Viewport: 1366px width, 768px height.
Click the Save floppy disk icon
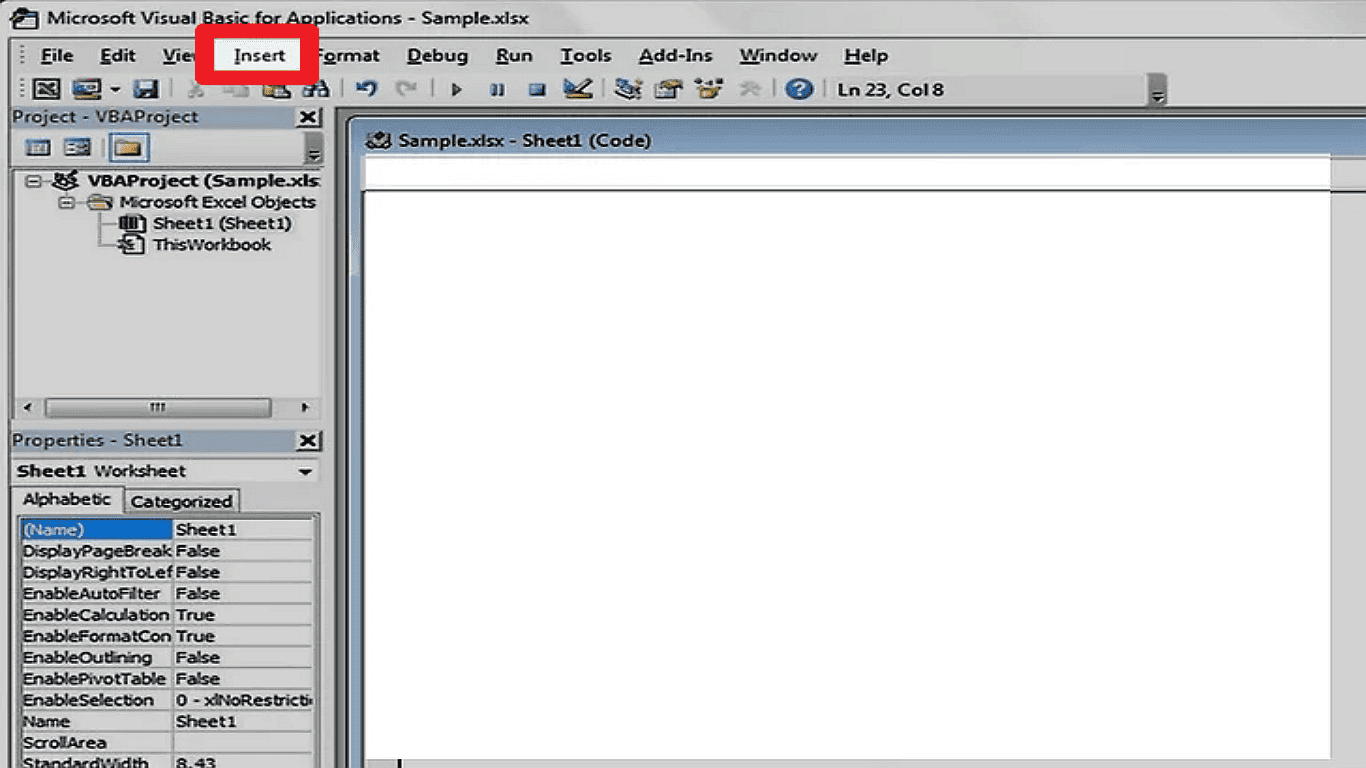tap(146, 89)
